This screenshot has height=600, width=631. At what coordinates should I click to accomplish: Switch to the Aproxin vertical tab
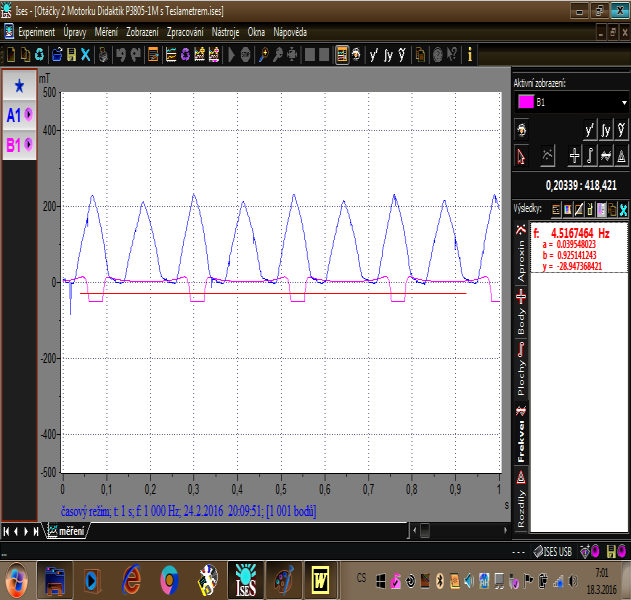[521, 254]
